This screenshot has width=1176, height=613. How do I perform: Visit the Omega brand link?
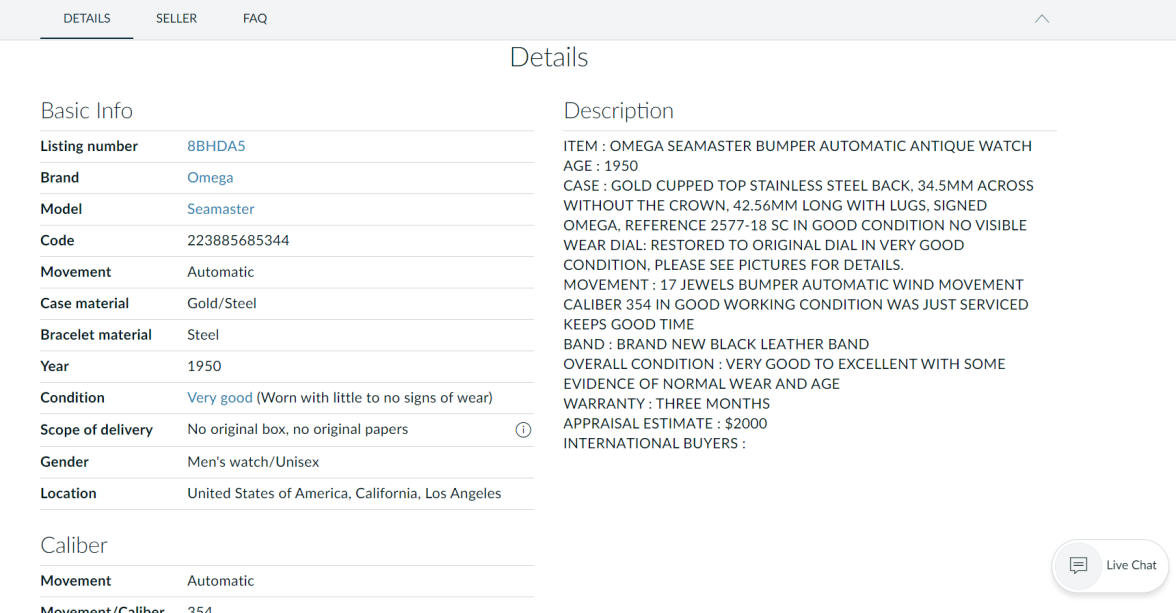point(210,177)
